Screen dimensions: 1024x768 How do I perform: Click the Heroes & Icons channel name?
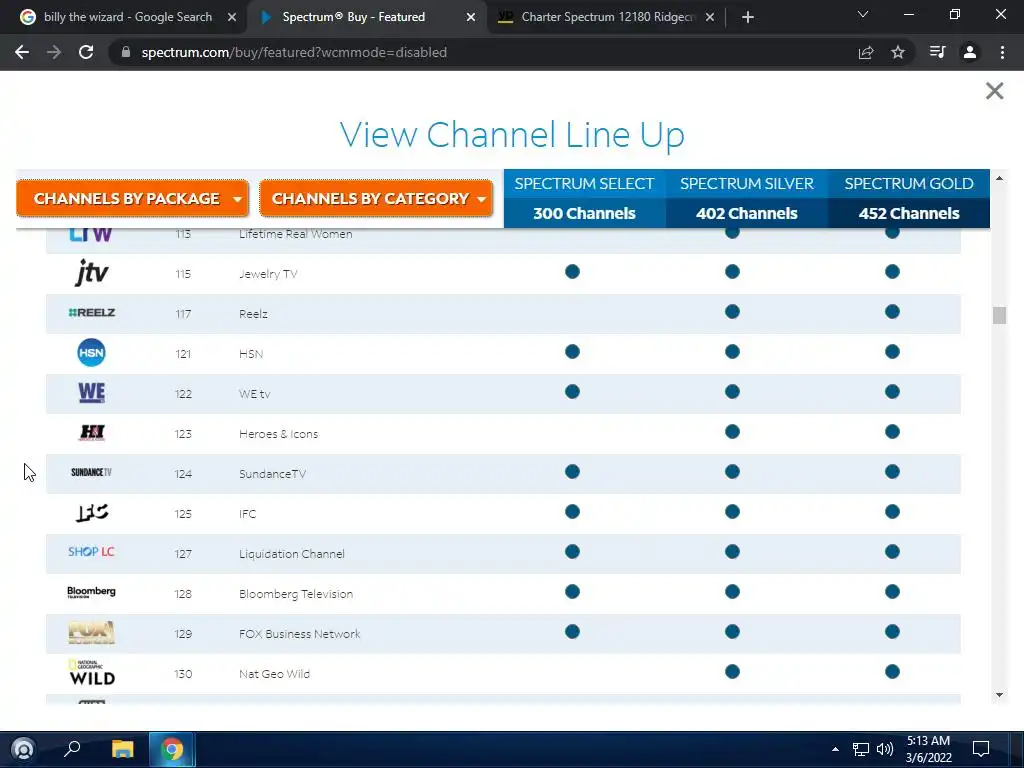pyautogui.click(x=278, y=434)
